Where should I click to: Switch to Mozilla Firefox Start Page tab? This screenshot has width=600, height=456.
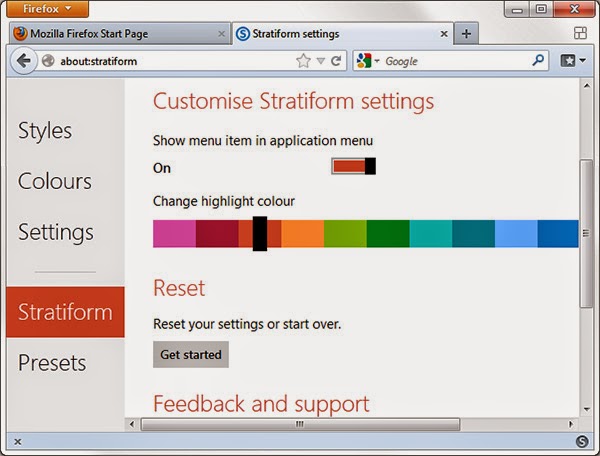pyautogui.click(x=120, y=34)
